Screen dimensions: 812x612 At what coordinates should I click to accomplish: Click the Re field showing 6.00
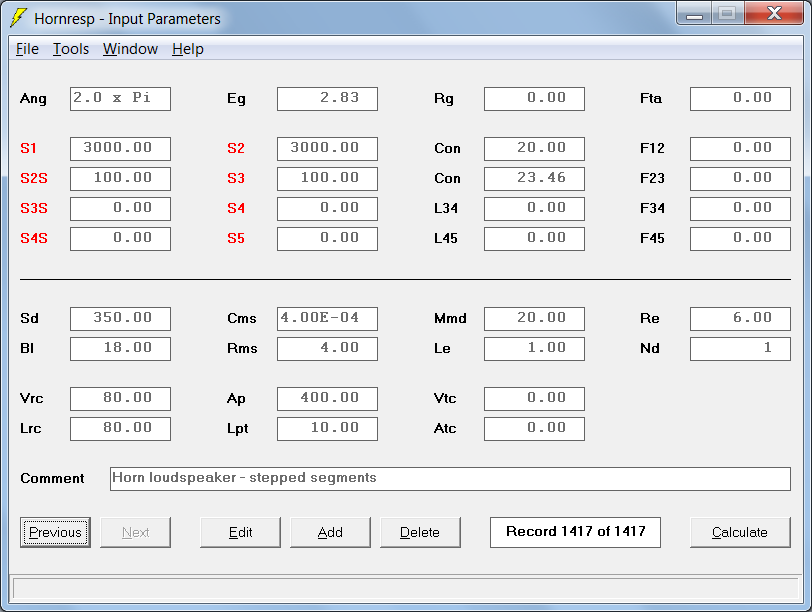pos(740,318)
